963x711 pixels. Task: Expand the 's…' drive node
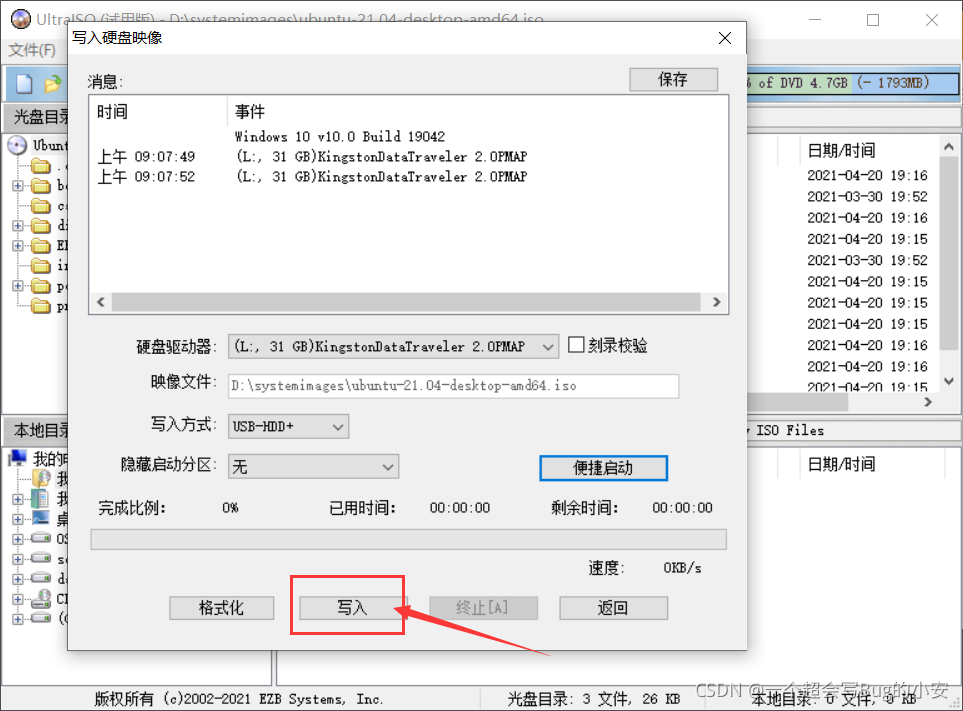(18, 559)
